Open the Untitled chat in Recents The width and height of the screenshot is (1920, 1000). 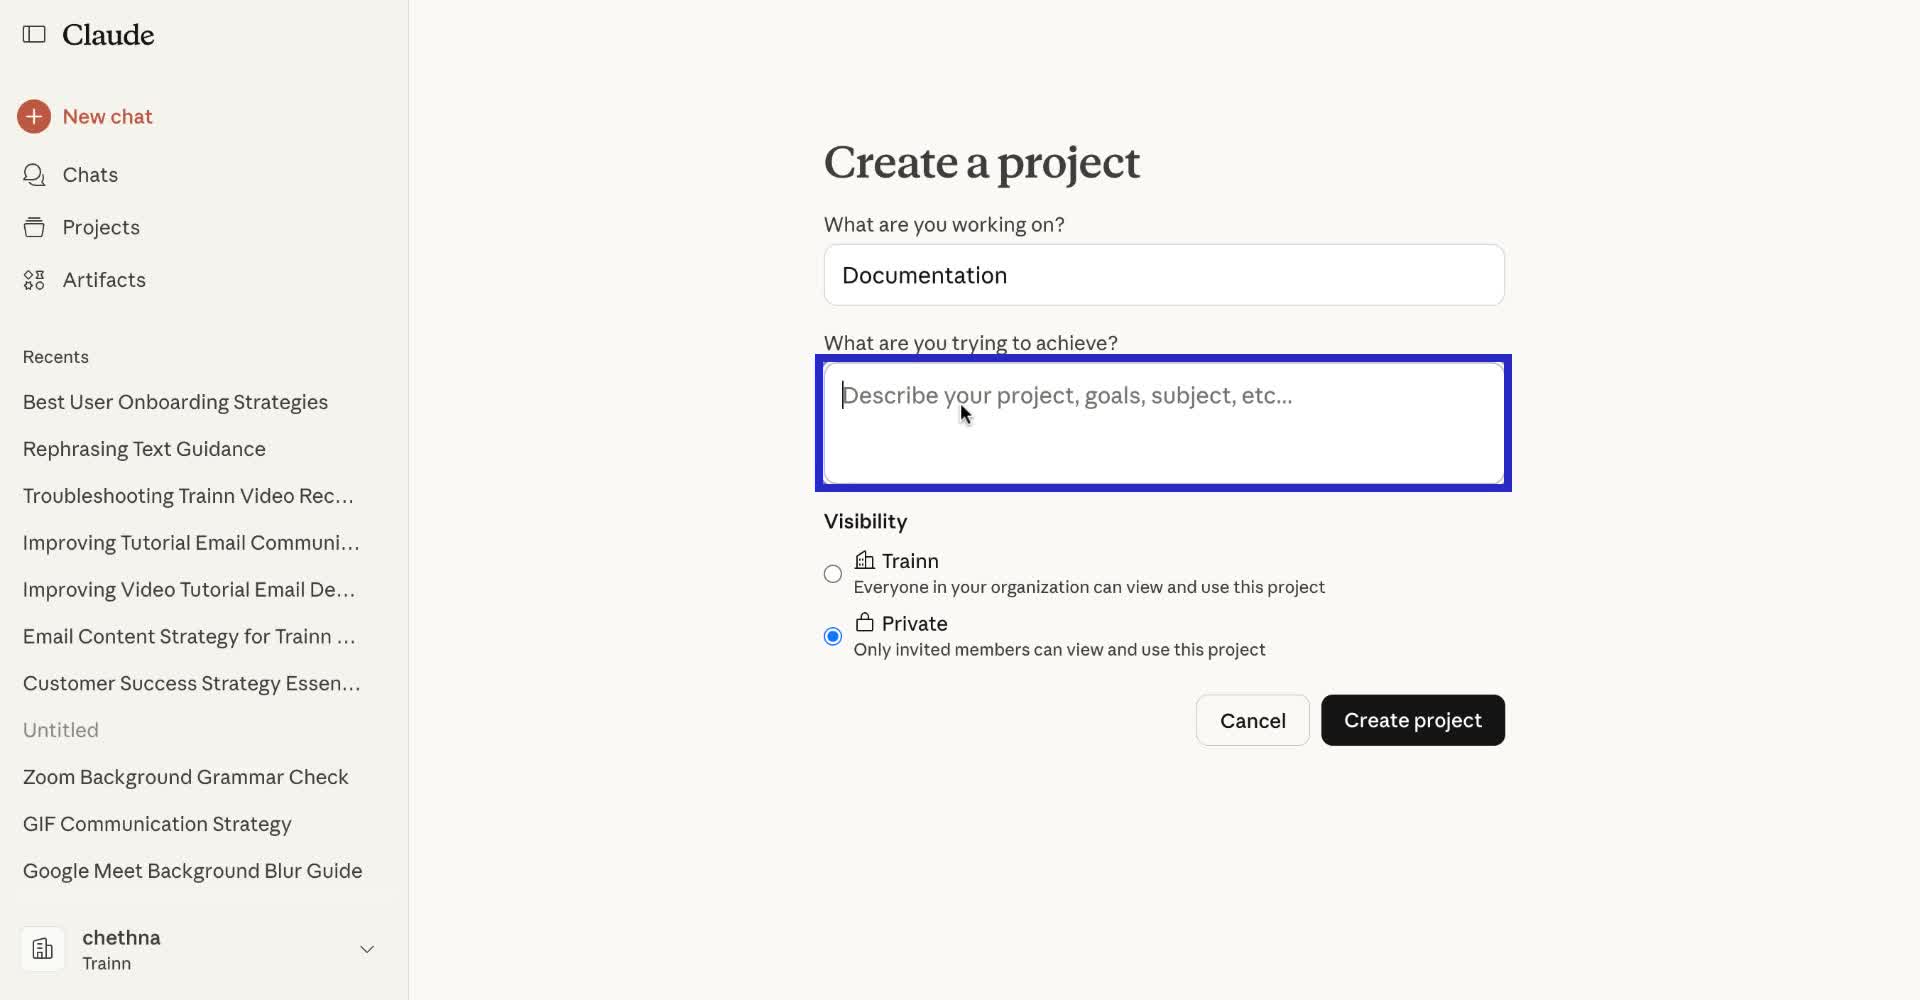[60, 729]
